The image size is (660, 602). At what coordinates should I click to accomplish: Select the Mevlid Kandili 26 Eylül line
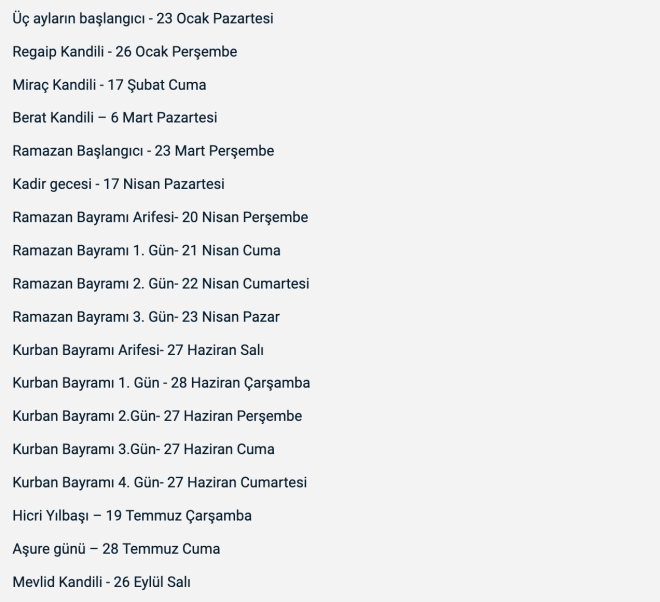(x=101, y=582)
